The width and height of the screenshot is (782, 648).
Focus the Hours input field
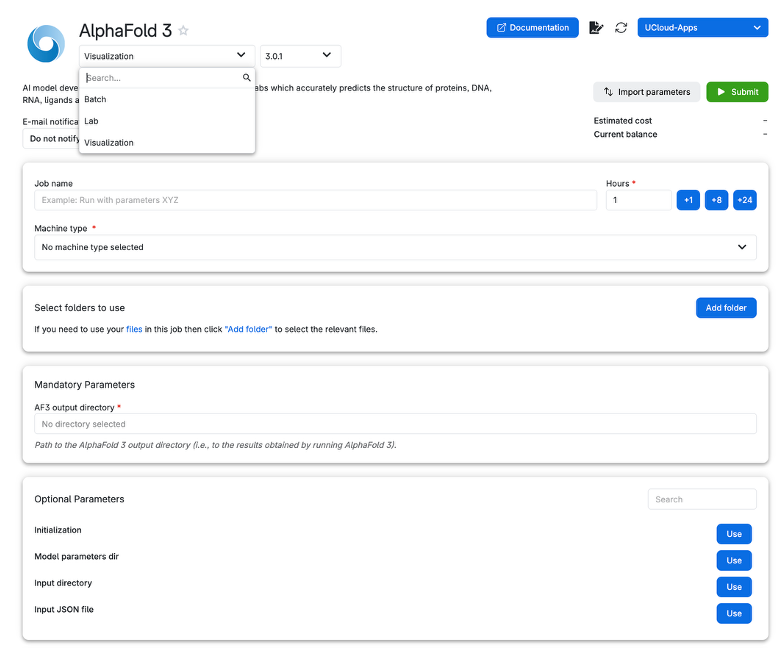pyautogui.click(x=638, y=200)
